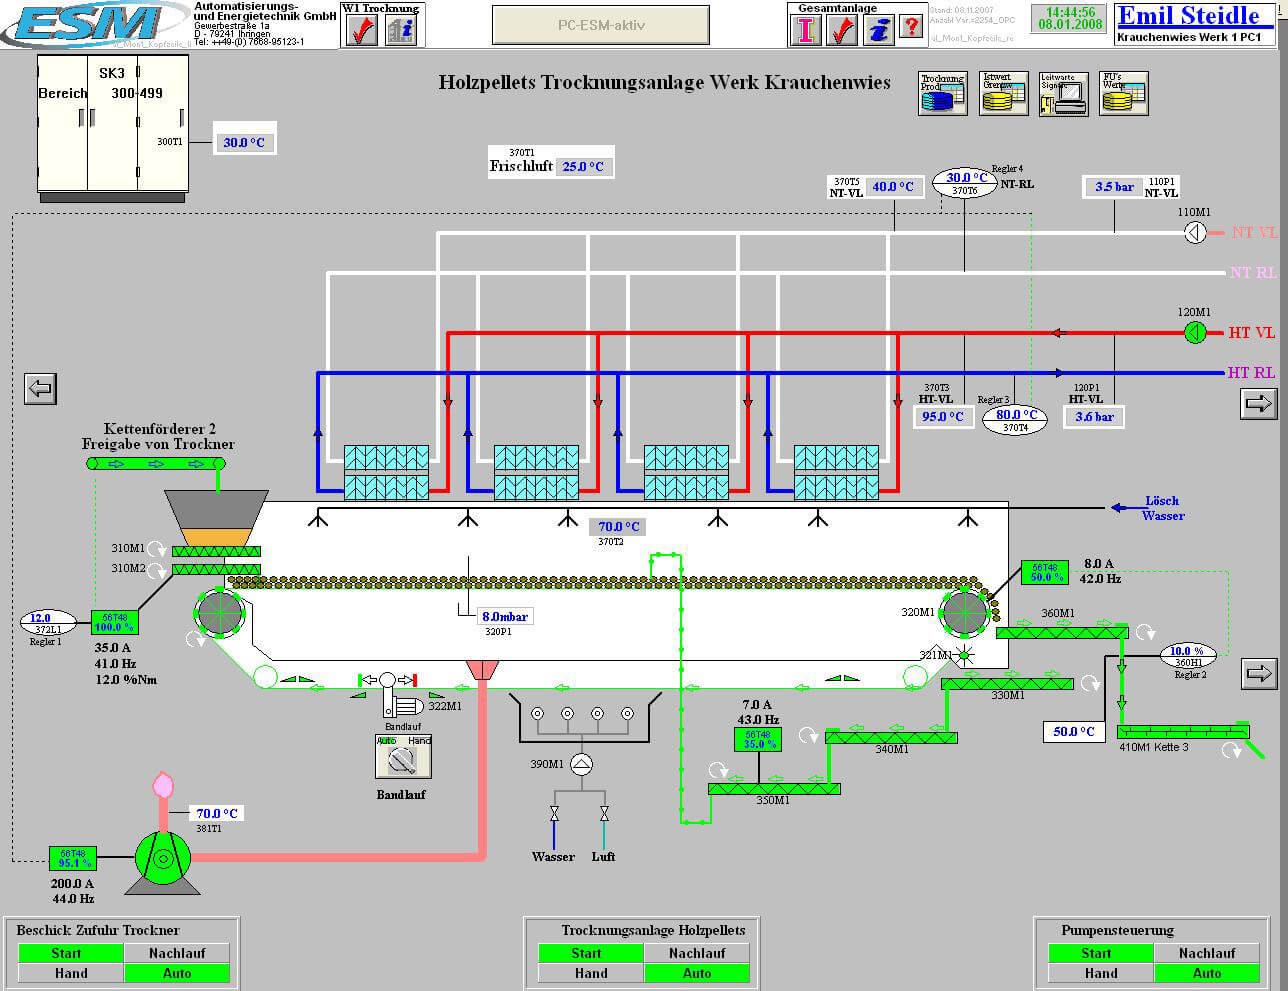The width and height of the screenshot is (1288, 991).
Task: Open Regler 2 oval value 10.0 %
Action: pos(1187,656)
